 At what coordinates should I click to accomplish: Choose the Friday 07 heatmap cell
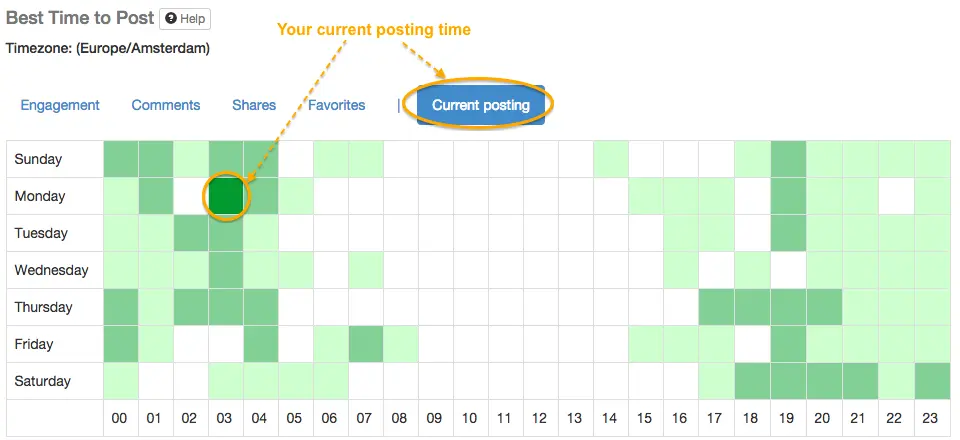tap(366, 344)
